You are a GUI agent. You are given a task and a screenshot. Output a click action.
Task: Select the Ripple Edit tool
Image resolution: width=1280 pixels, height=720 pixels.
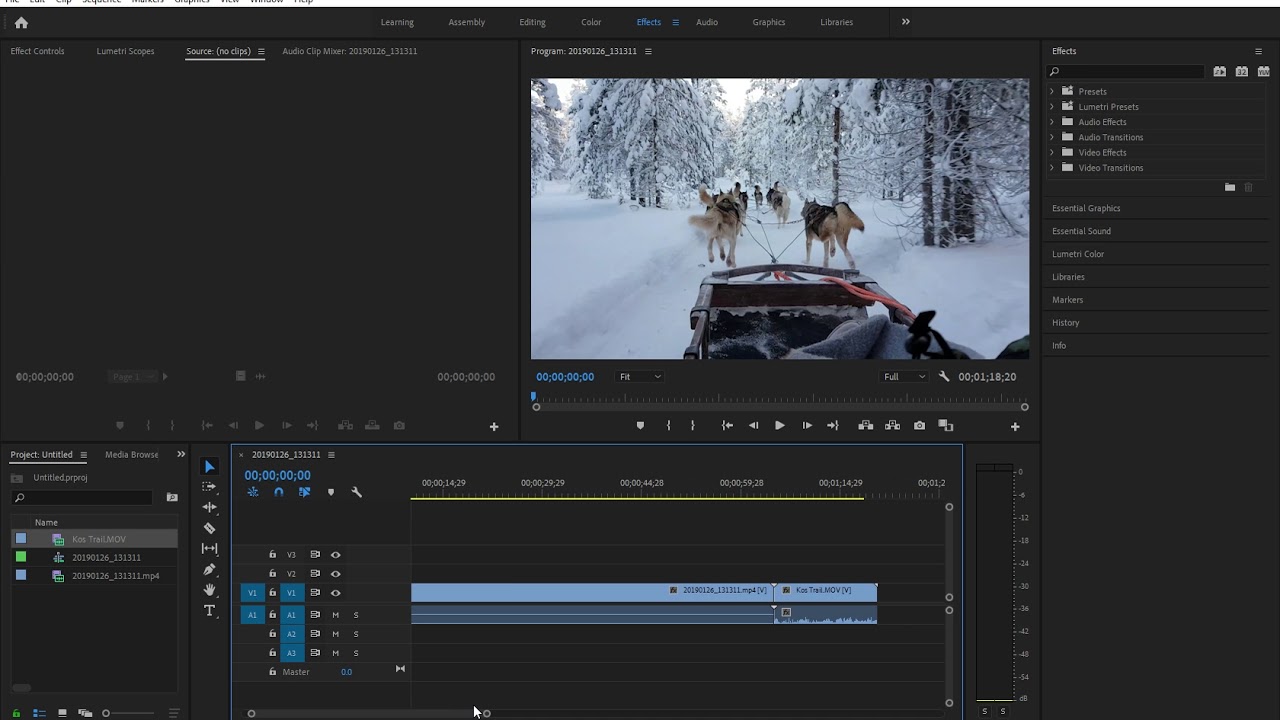point(209,507)
